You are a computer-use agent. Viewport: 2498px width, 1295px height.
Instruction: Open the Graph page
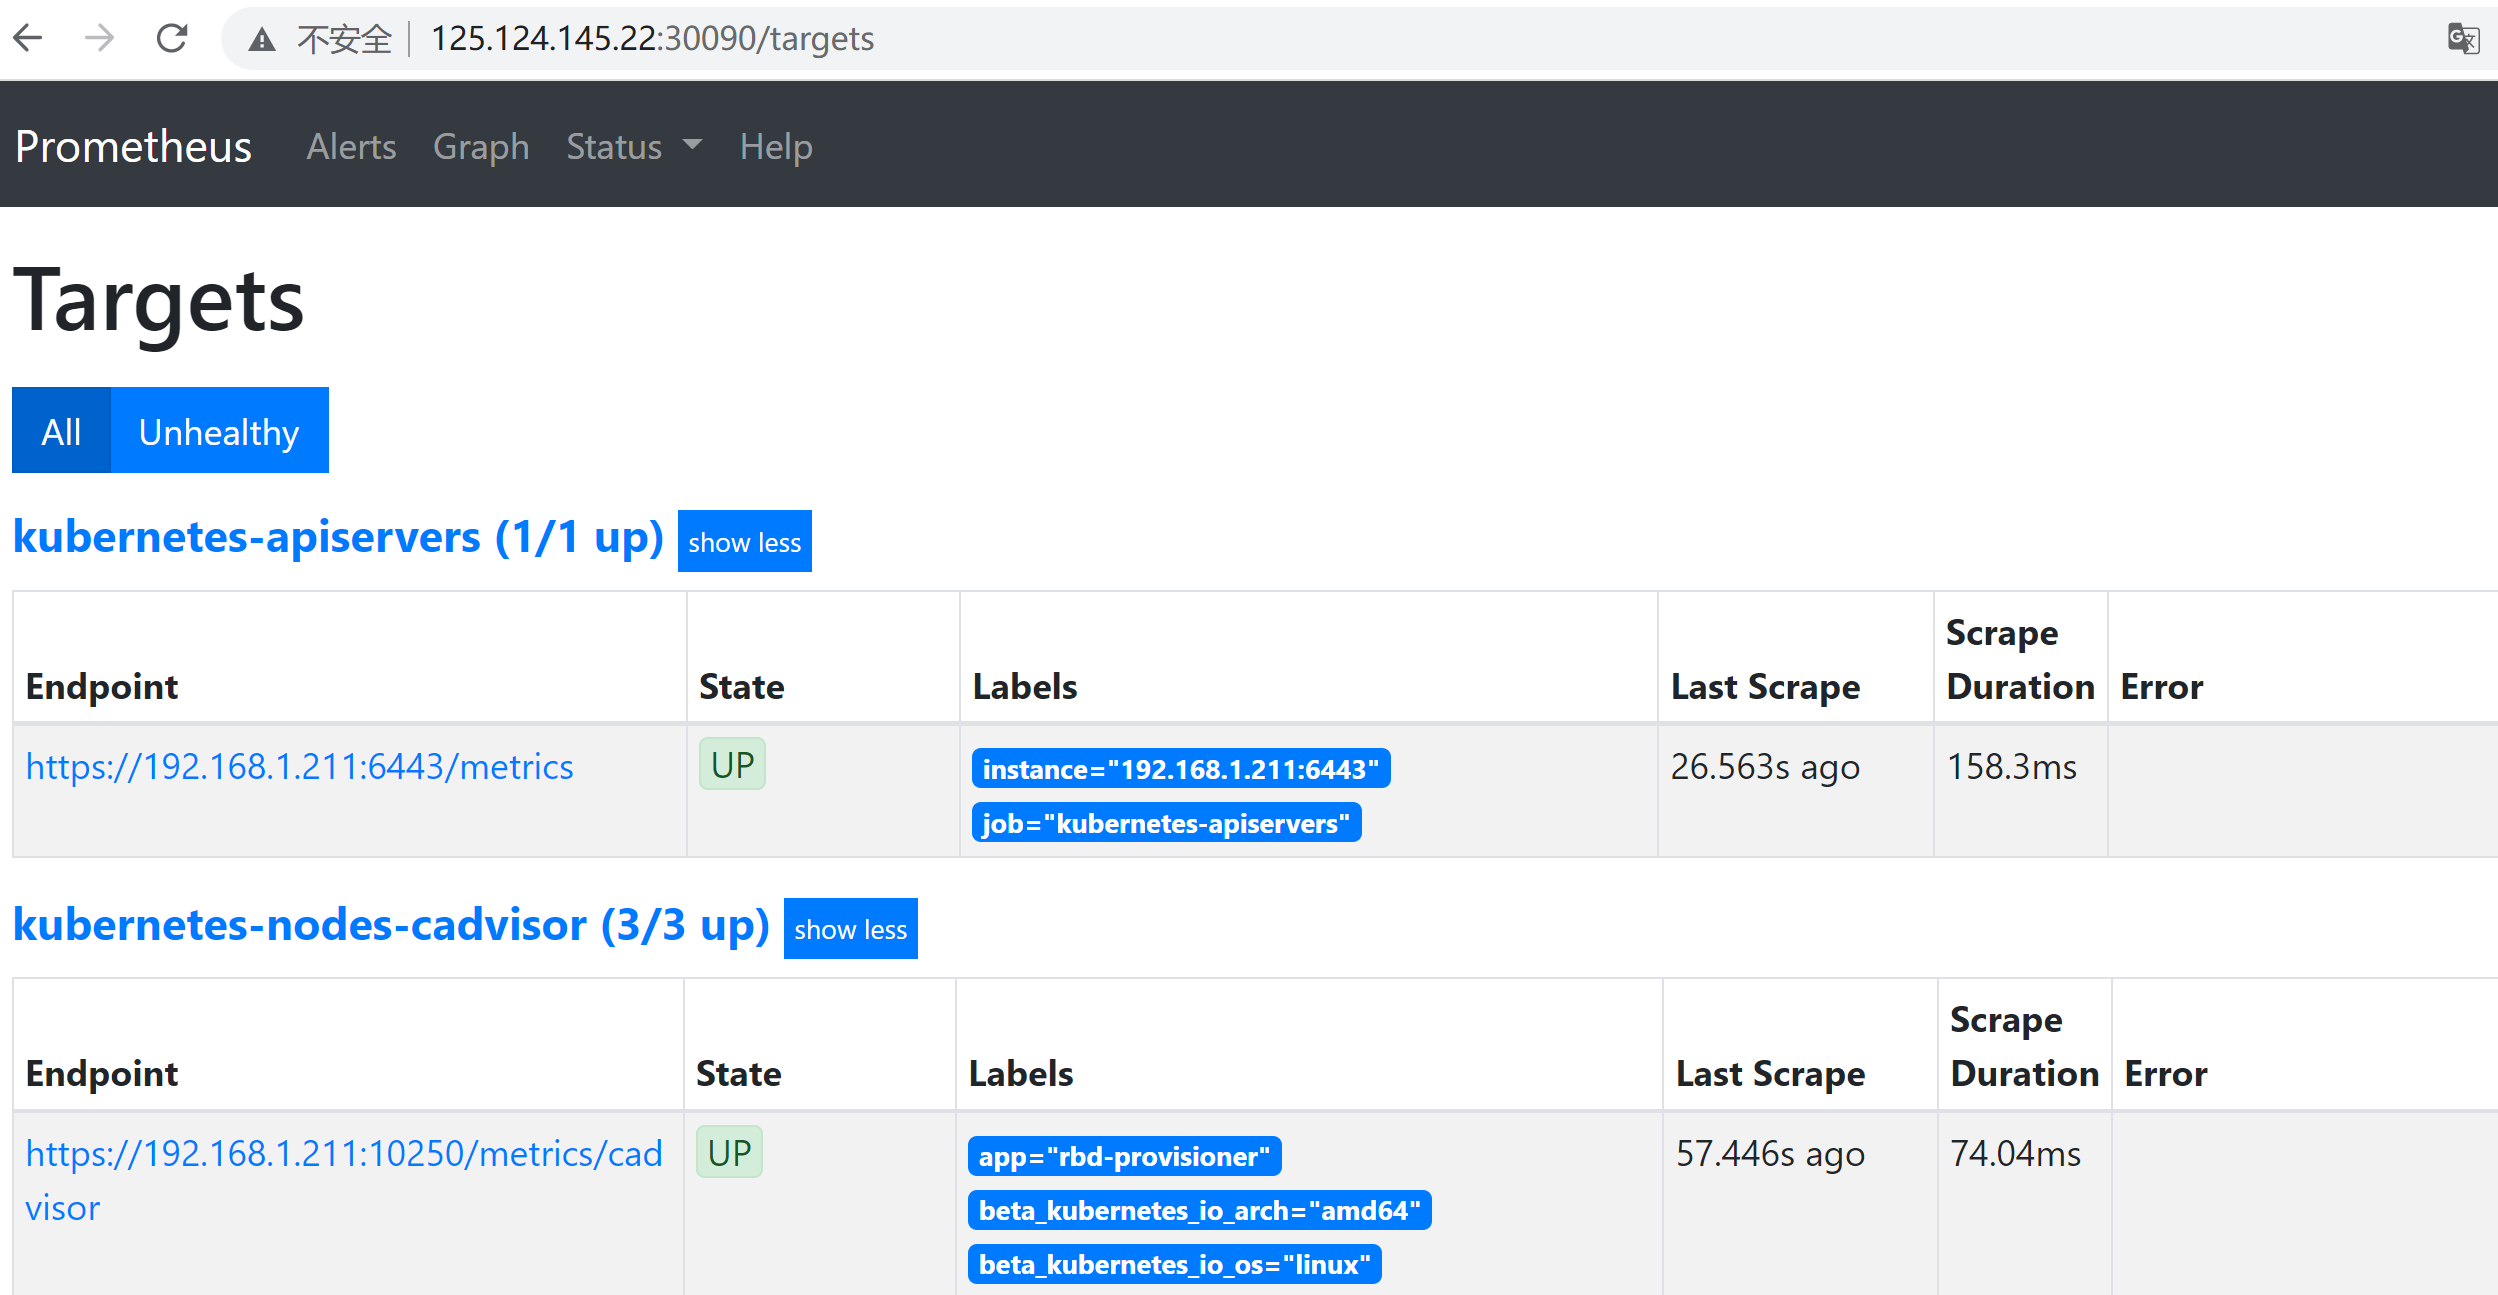[x=481, y=147]
